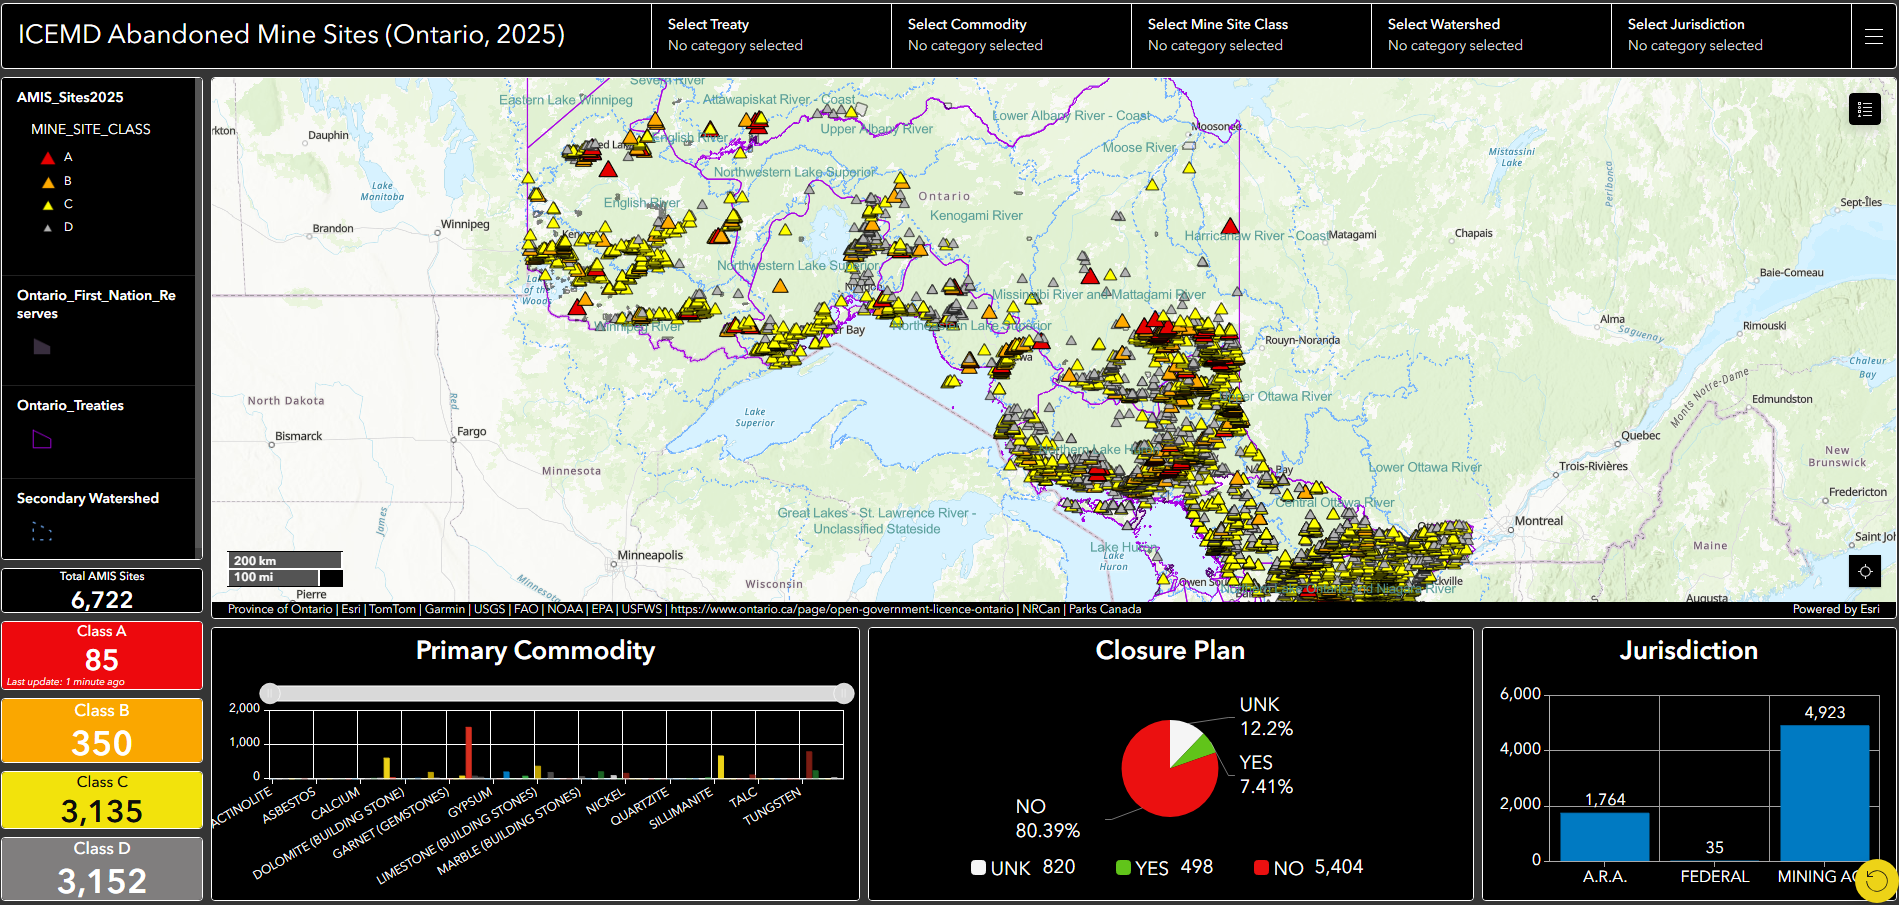Click the red Class A triangle symbol

point(47,156)
